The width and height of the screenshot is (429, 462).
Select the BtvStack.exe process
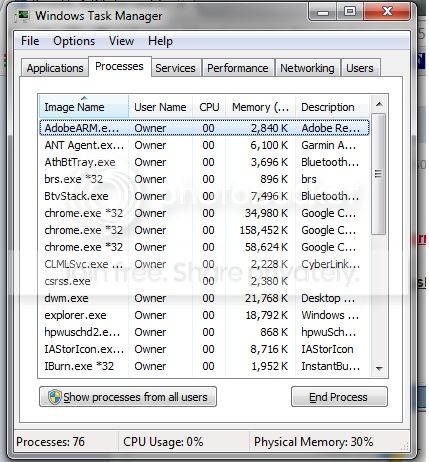click(x=204, y=196)
